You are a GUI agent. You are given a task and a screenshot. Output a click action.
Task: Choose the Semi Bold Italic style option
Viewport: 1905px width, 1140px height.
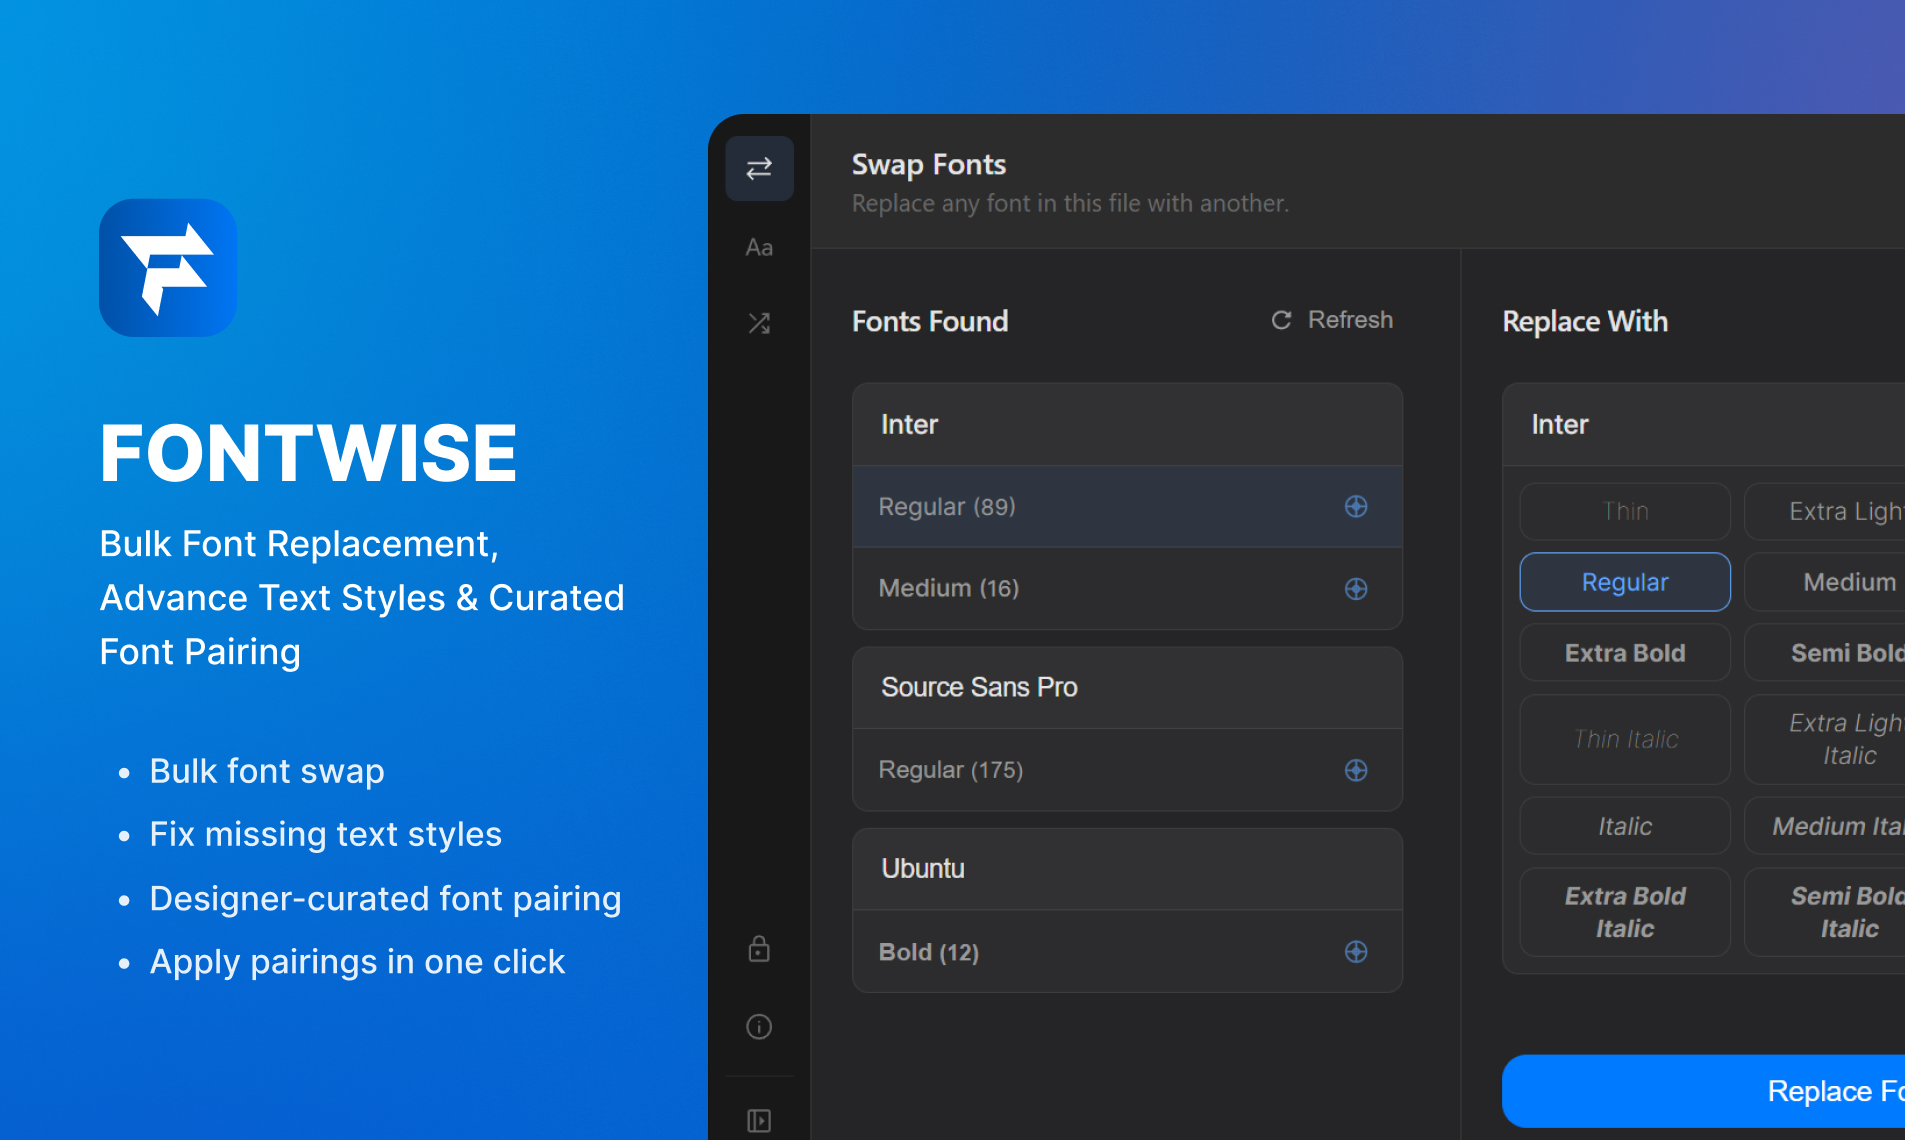(x=1825, y=912)
